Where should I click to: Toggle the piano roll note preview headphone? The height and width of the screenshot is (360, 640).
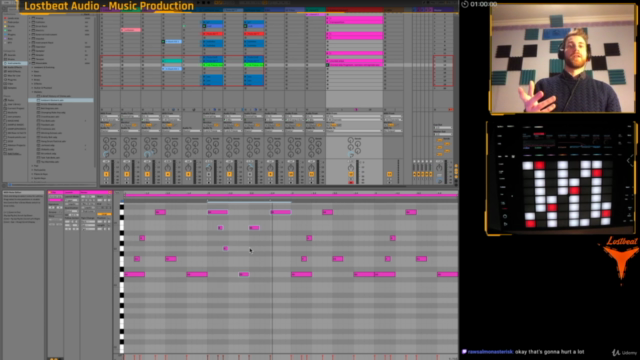click(122, 202)
